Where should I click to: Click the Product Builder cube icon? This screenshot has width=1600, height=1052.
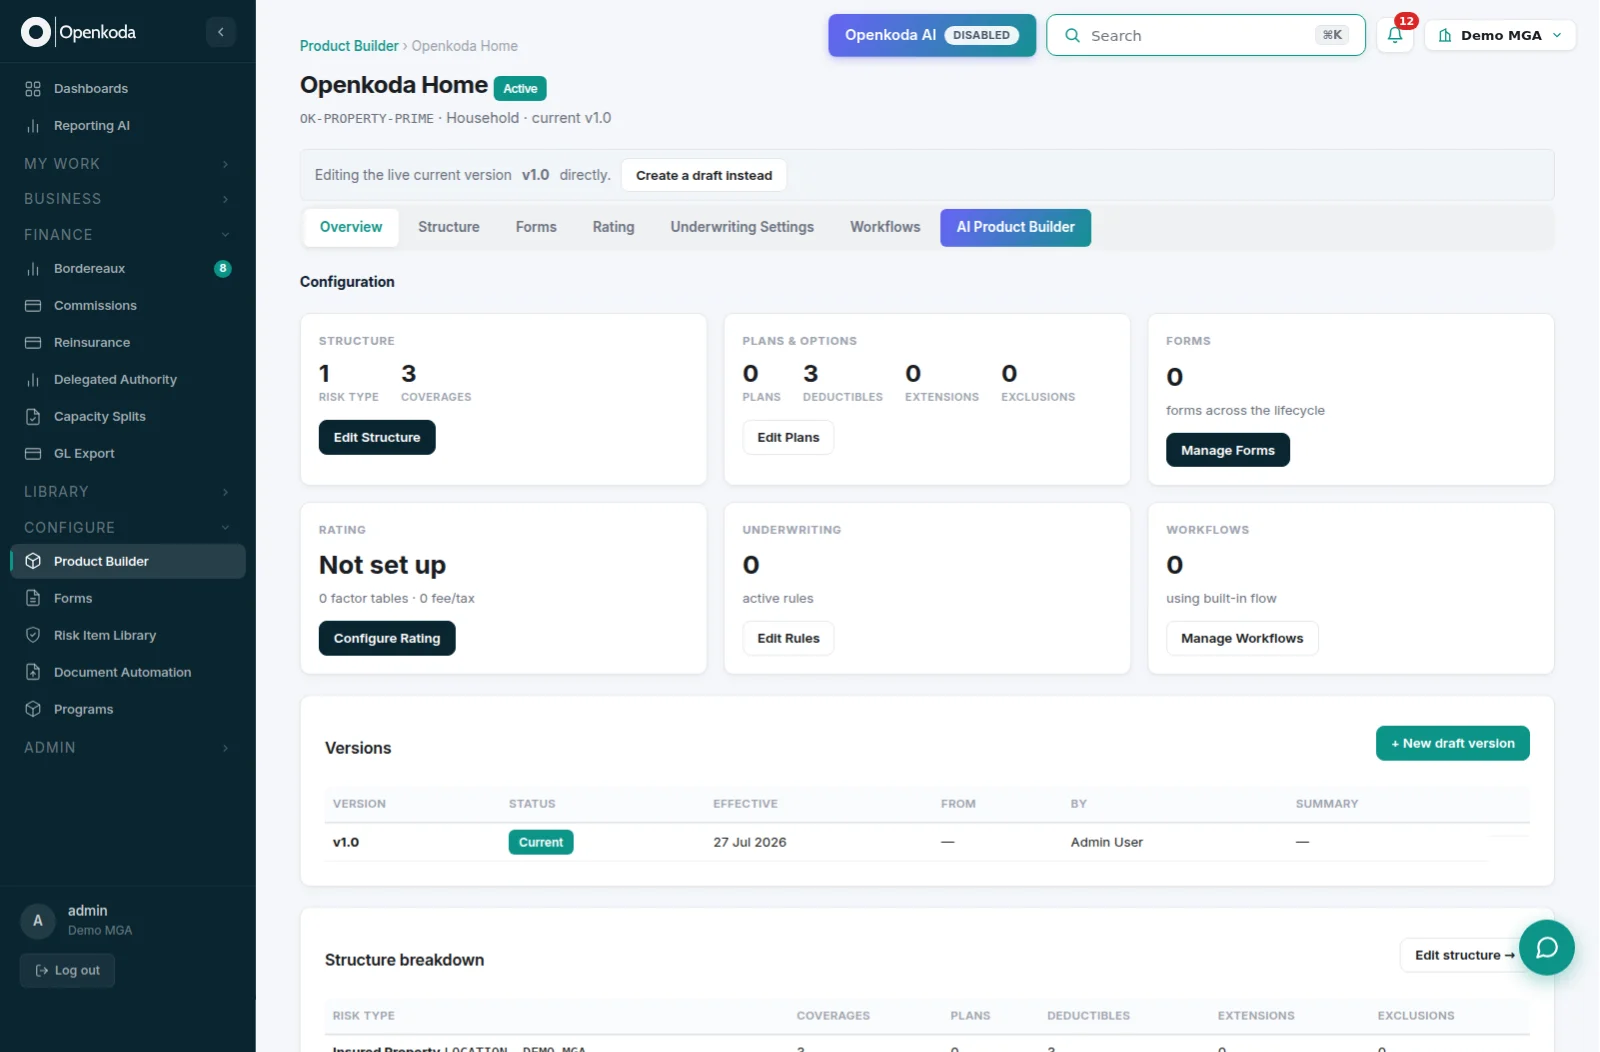click(x=33, y=562)
